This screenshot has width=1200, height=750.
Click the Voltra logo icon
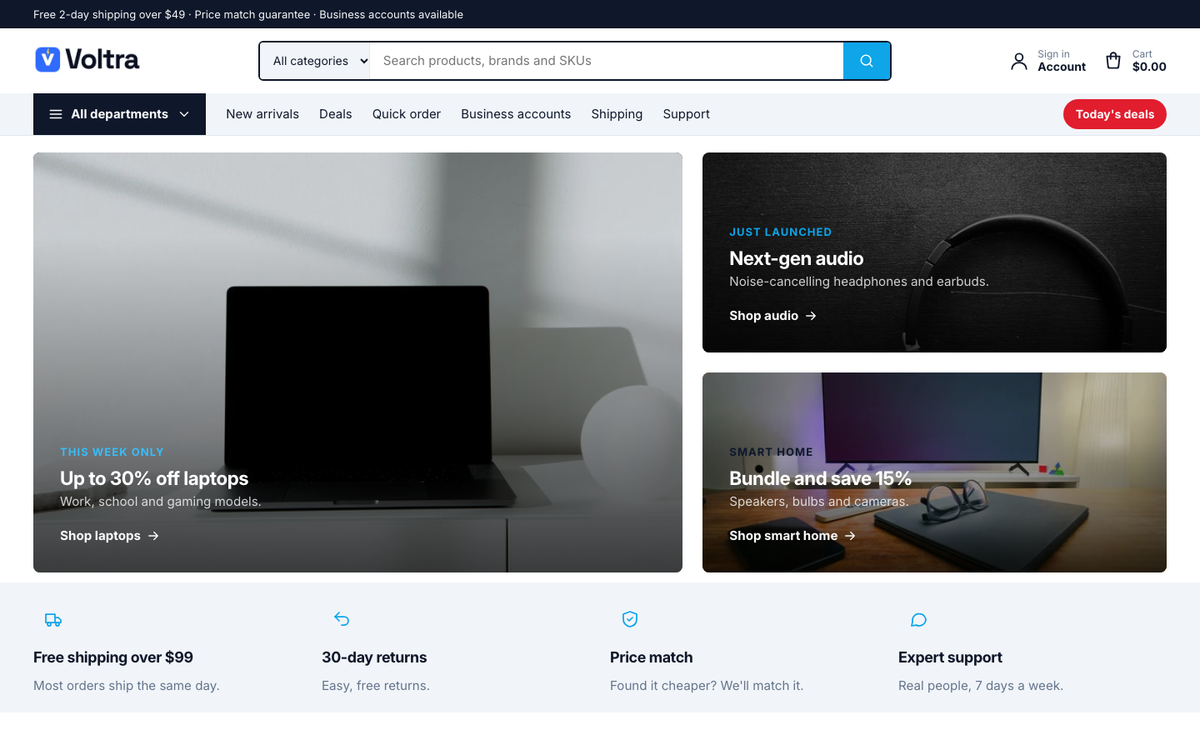coord(47,60)
